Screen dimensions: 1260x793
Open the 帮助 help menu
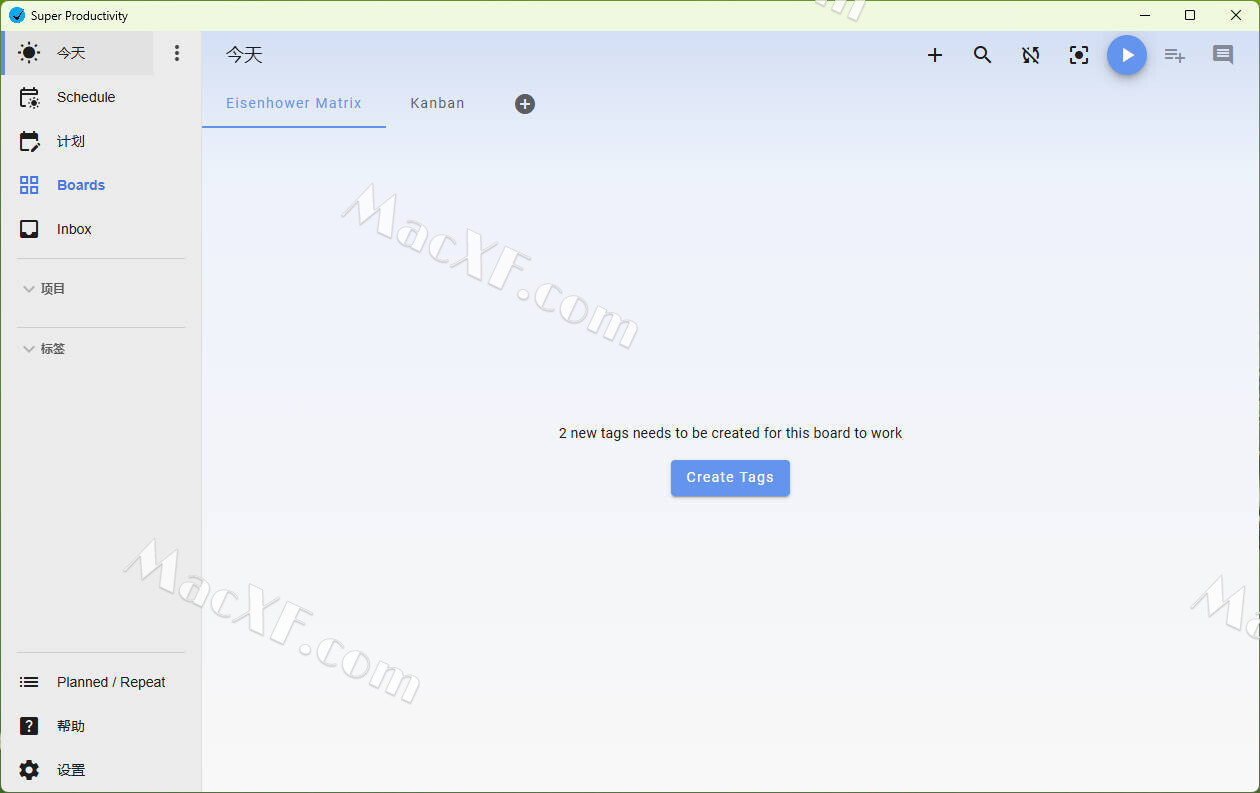click(101, 726)
